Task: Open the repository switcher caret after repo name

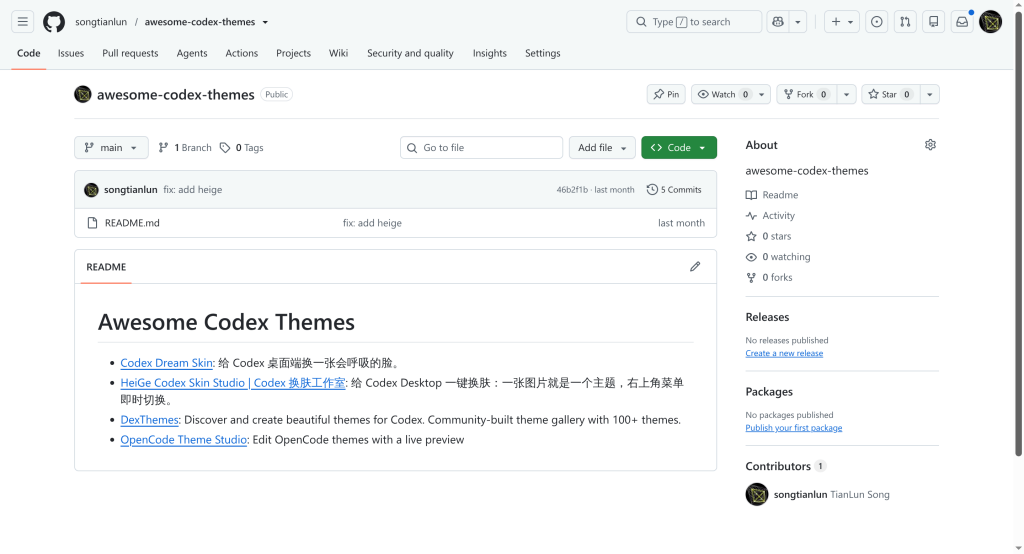Action: tap(265, 22)
